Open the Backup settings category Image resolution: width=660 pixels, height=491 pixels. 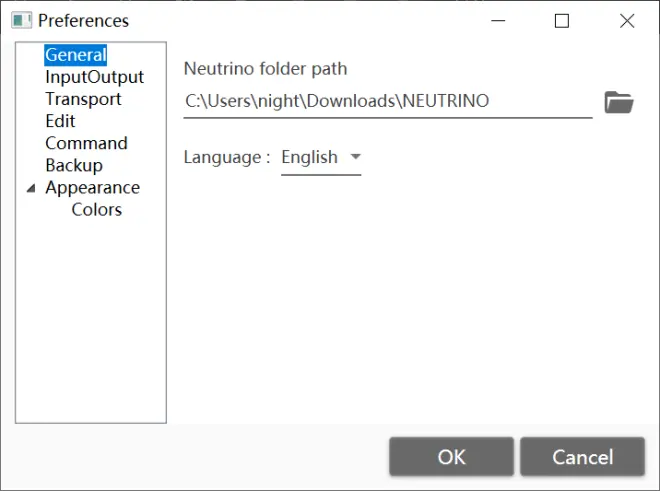pyautogui.click(x=74, y=165)
